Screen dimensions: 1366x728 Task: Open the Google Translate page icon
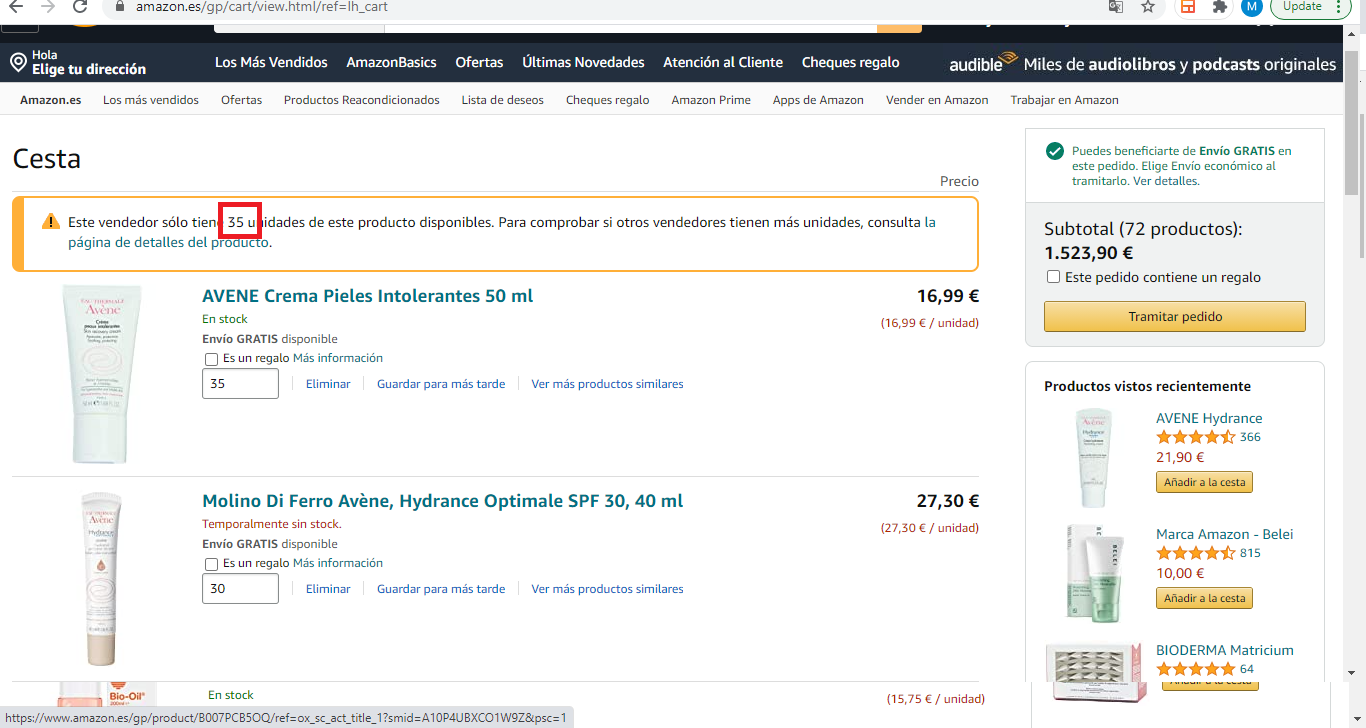pos(1116,7)
